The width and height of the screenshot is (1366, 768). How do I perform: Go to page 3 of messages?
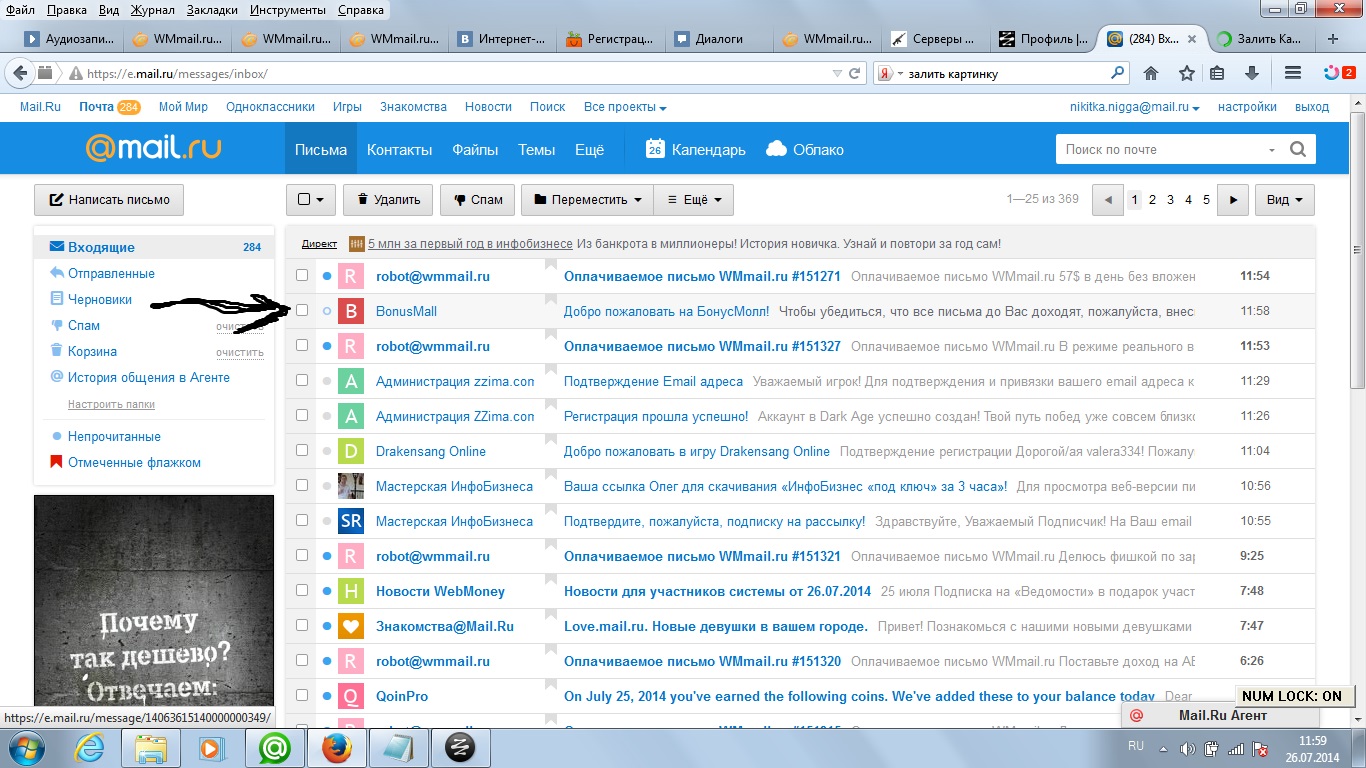coord(1170,200)
